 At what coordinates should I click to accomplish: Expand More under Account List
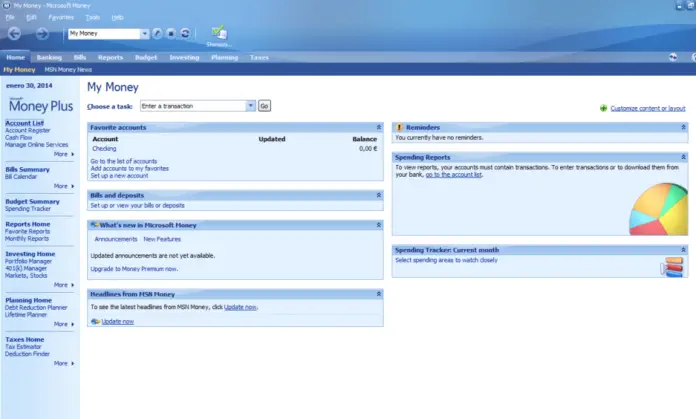64,154
